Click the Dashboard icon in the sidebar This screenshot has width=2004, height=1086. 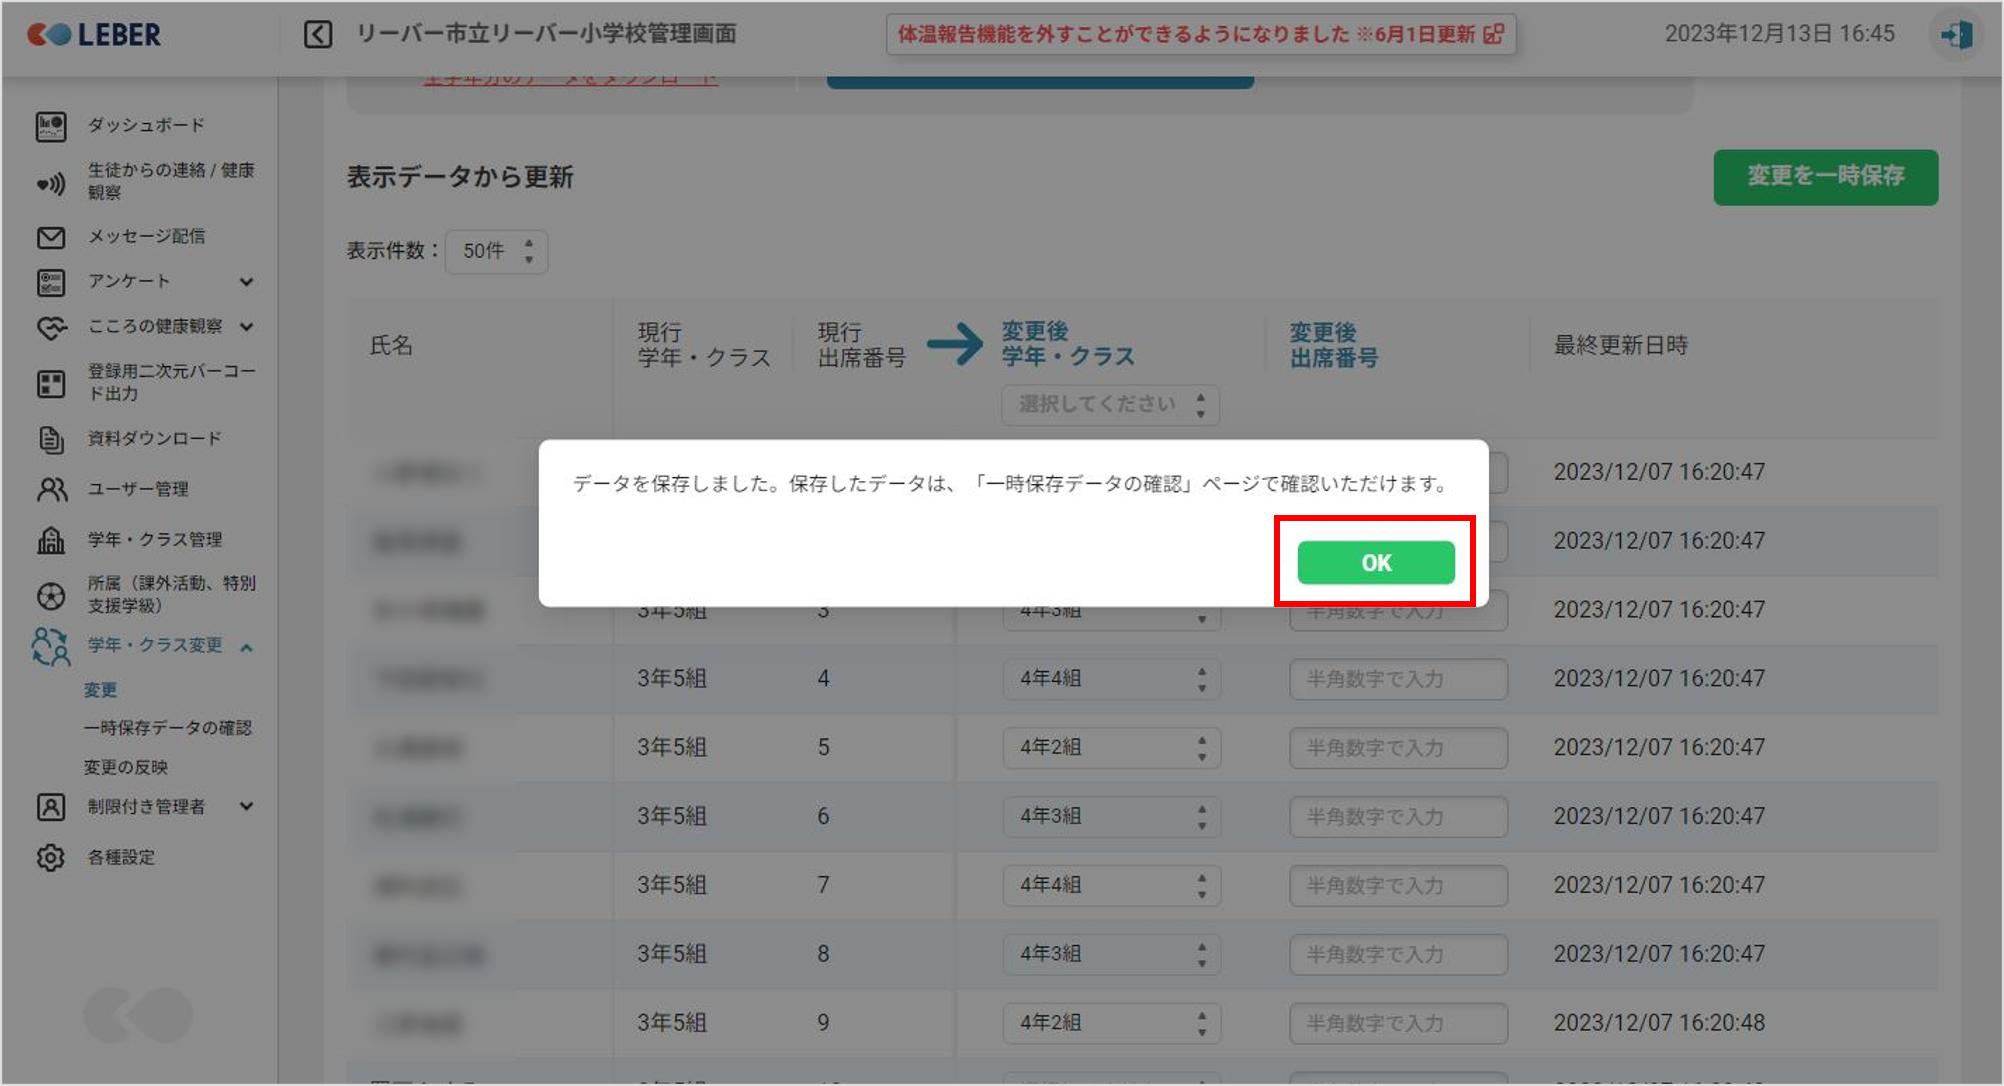[x=50, y=126]
